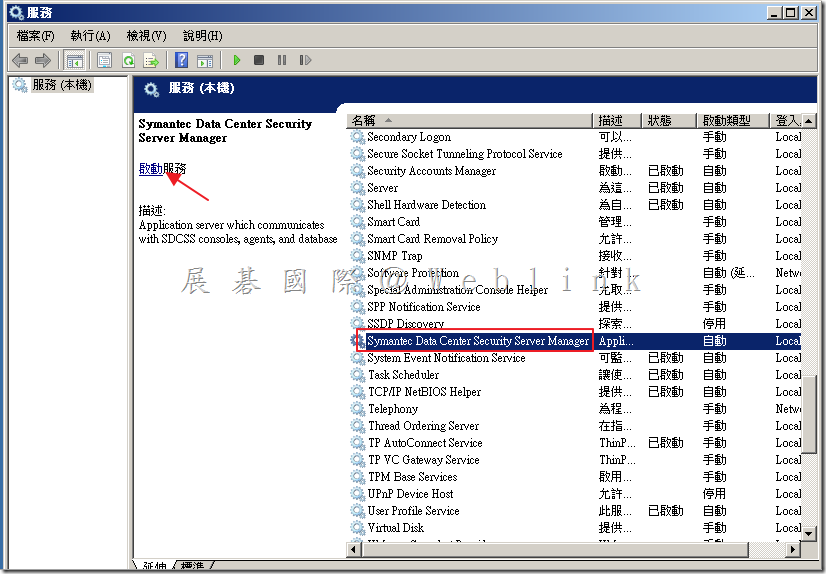
Task: Open the 檔案(F) menu
Action: tap(35, 36)
